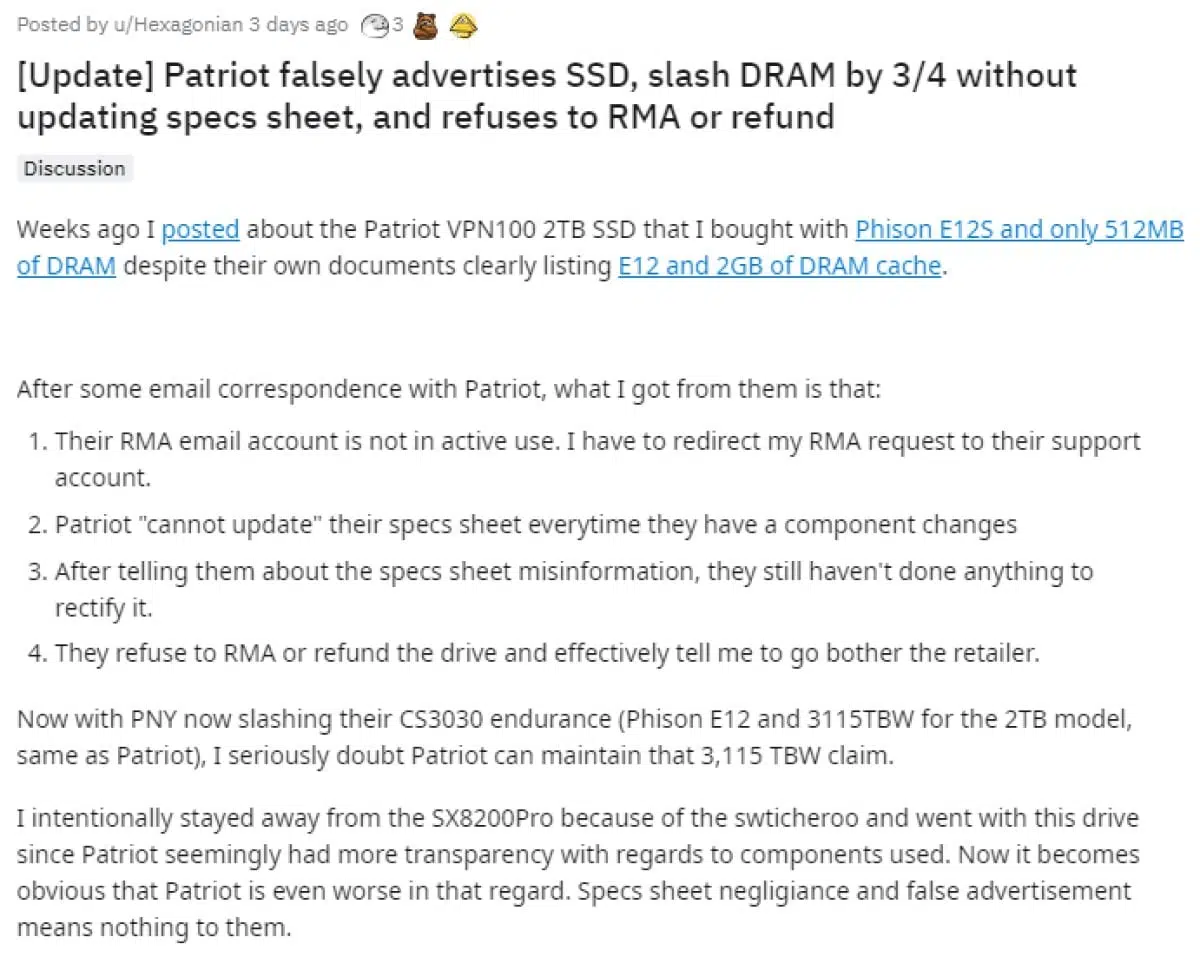
Task: Click the post title about Patriot SSD
Action: 546,96
